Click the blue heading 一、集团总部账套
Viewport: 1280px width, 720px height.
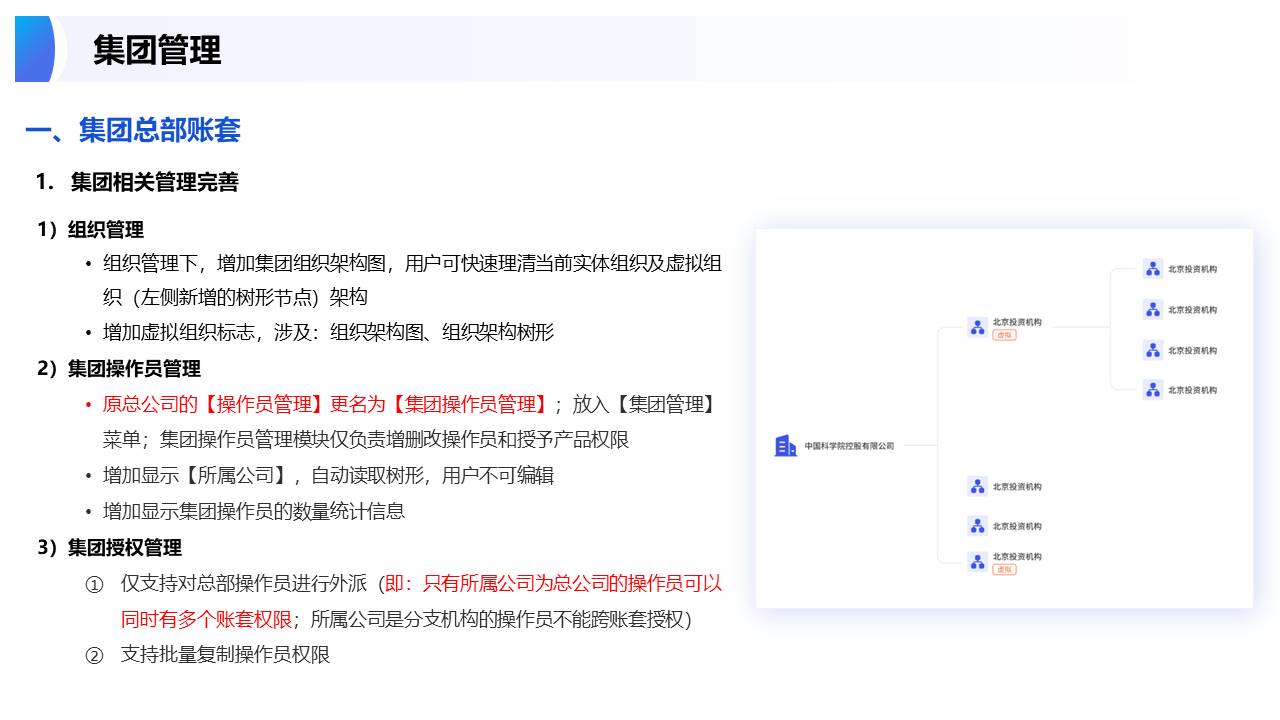[133, 130]
